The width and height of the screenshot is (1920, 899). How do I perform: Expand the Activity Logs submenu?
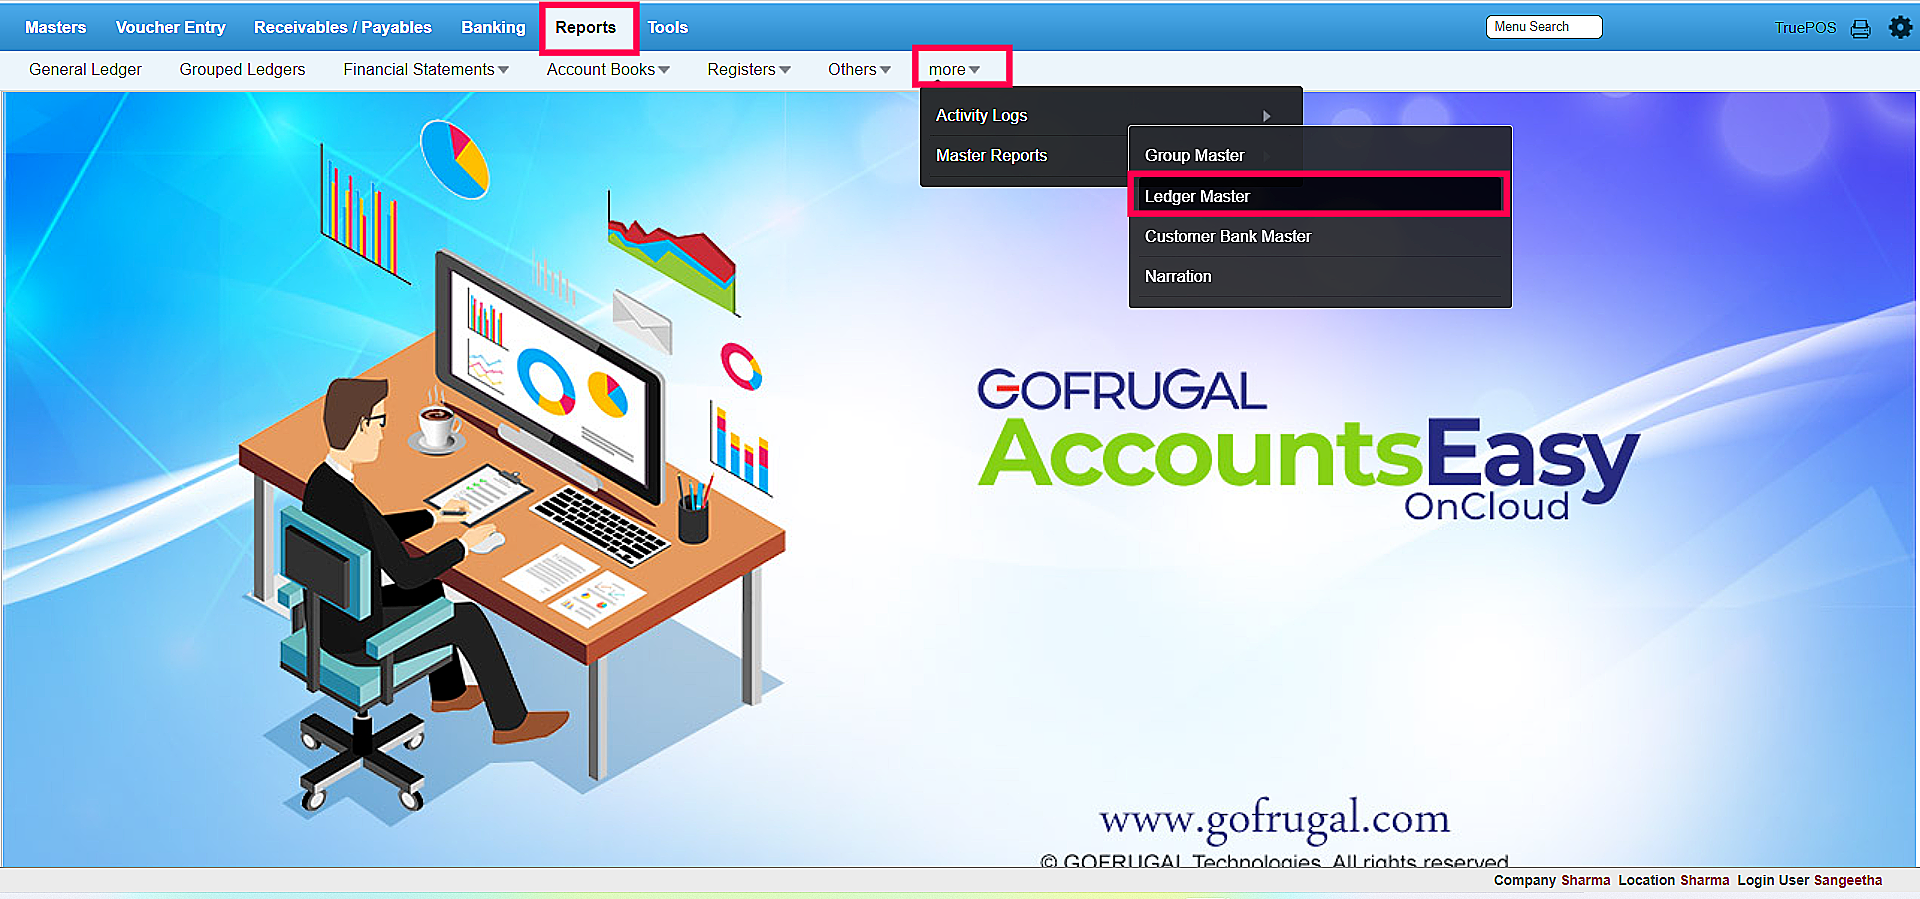coord(1111,115)
